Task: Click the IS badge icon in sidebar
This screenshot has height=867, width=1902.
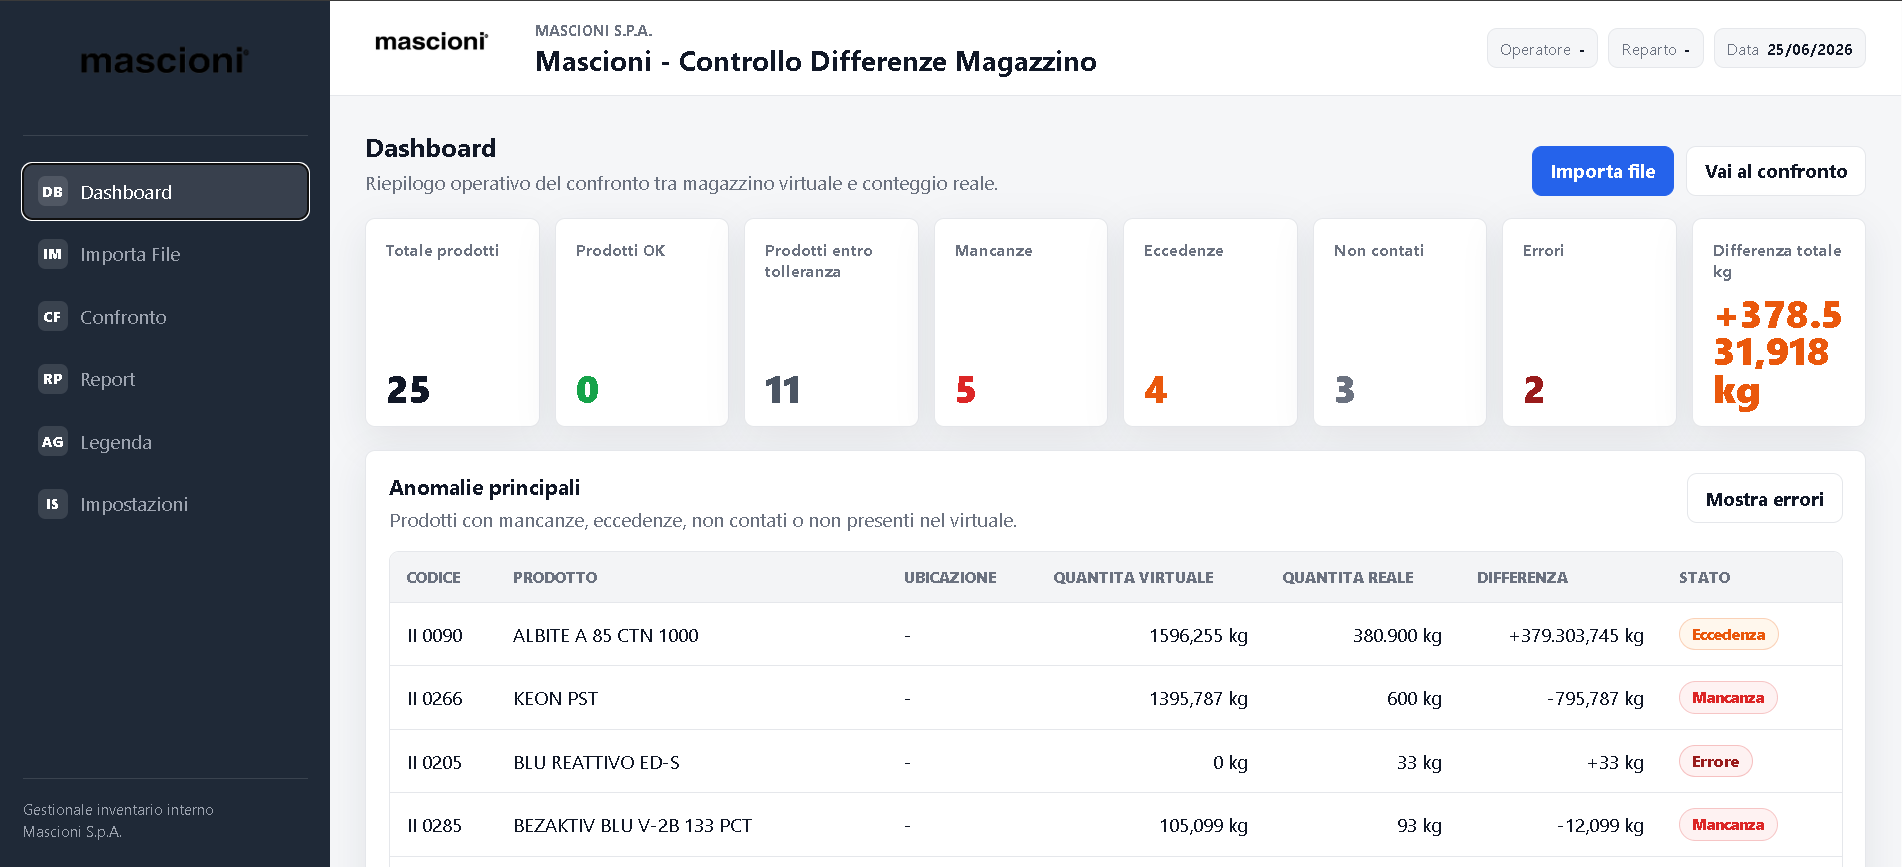Action: (52, 504)
